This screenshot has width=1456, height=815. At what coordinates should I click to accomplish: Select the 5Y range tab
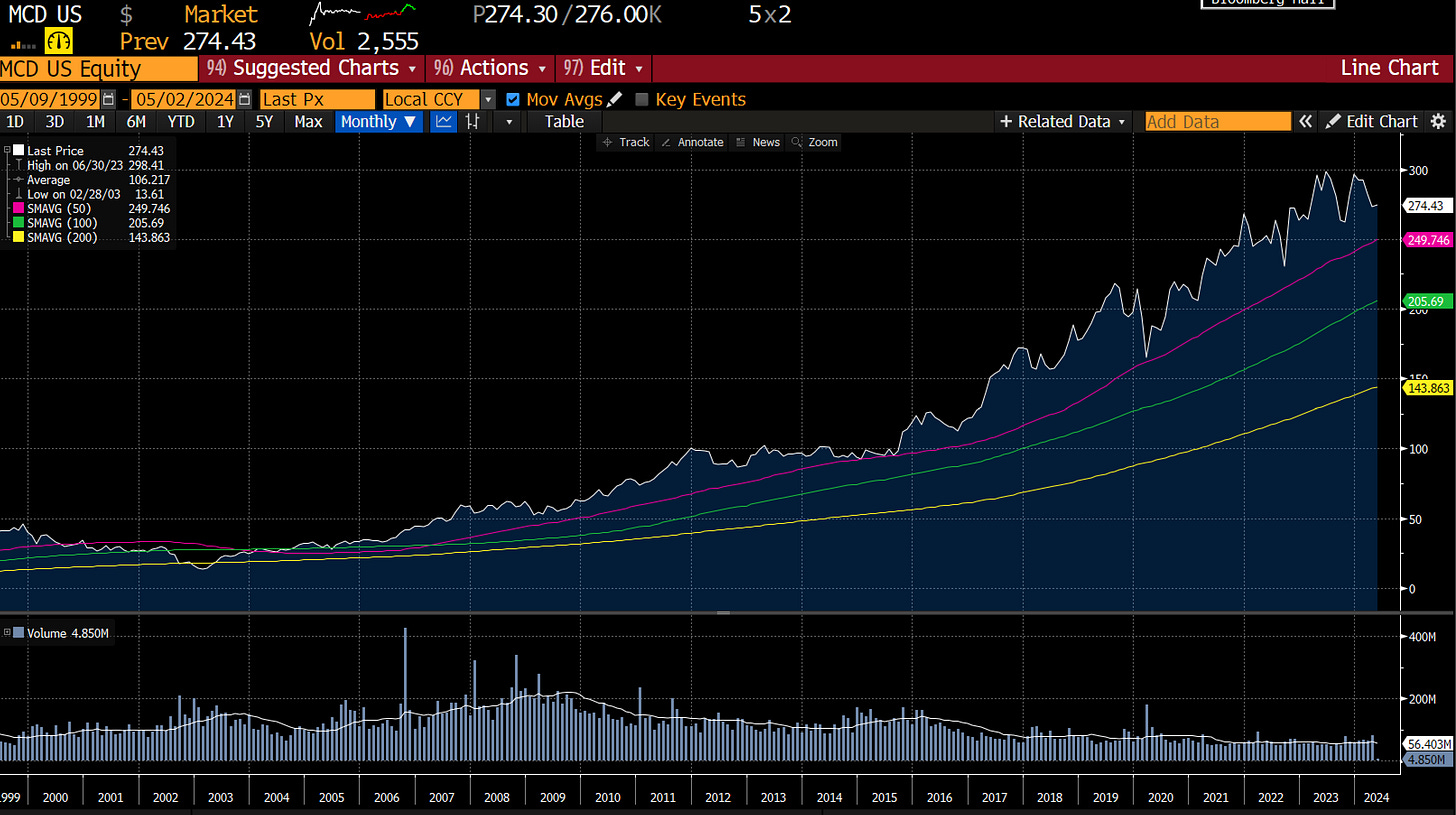264,121
